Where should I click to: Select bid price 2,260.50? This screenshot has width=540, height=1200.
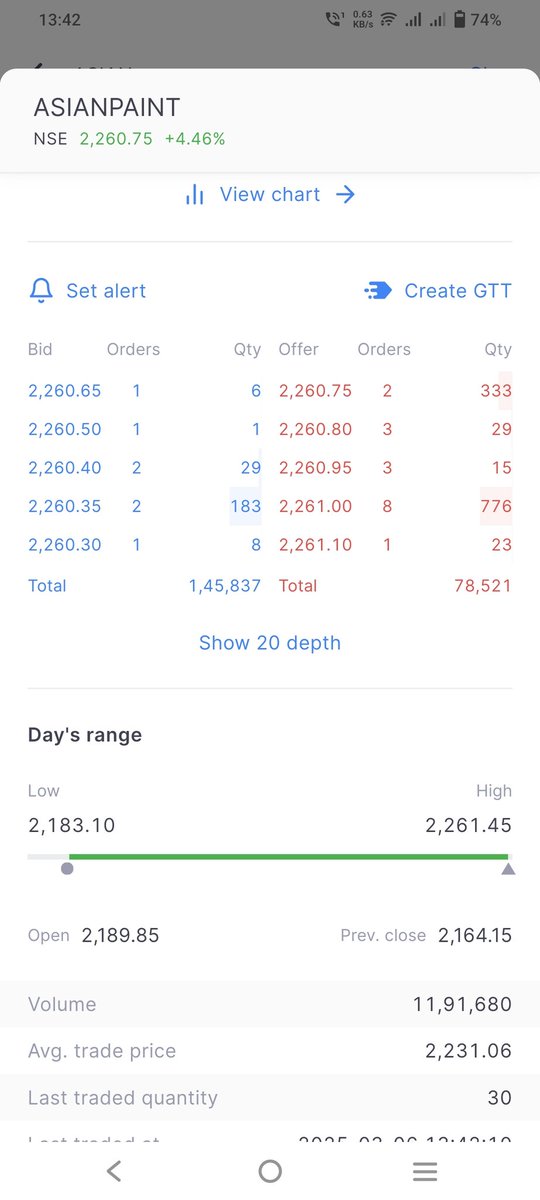coord(65,429)
